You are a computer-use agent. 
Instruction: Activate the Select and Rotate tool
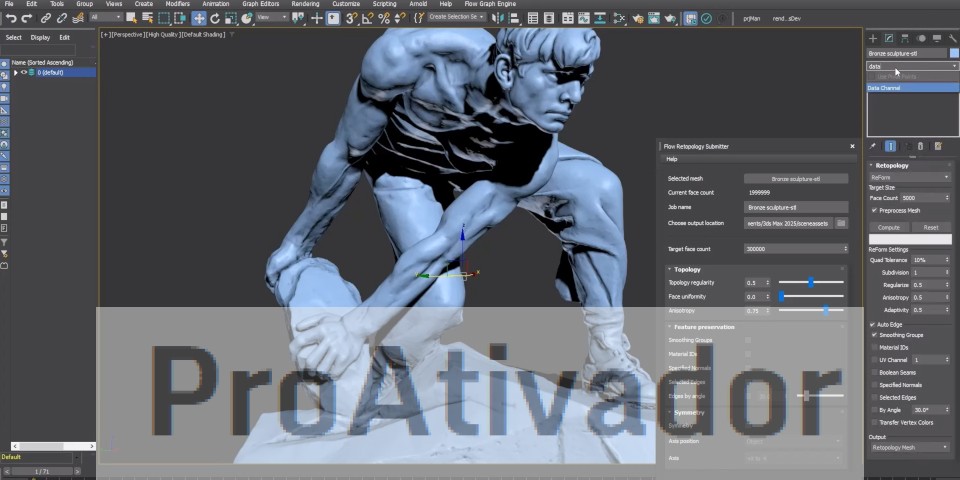[x=215, y=18]
